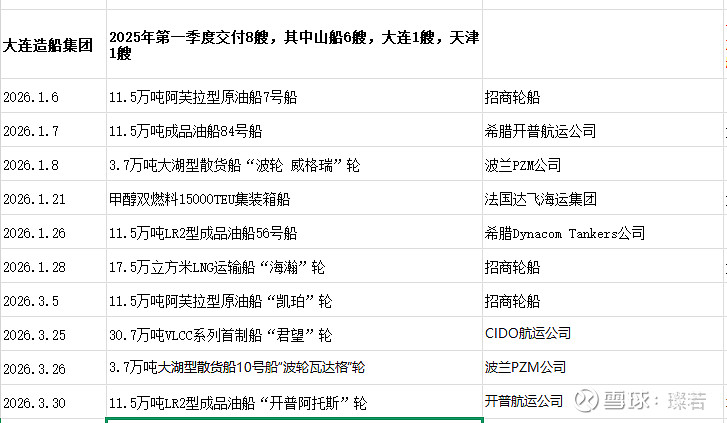Image resolution: width=727 pixels, height=423 pixels.
Task: Click the cell '希腊Dynacom Tankers公司'
Action: click(603, 232)
